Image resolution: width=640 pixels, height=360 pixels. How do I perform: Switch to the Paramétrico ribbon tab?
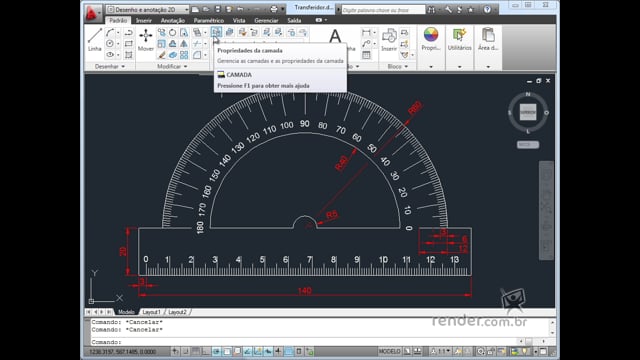click(209, 20)
